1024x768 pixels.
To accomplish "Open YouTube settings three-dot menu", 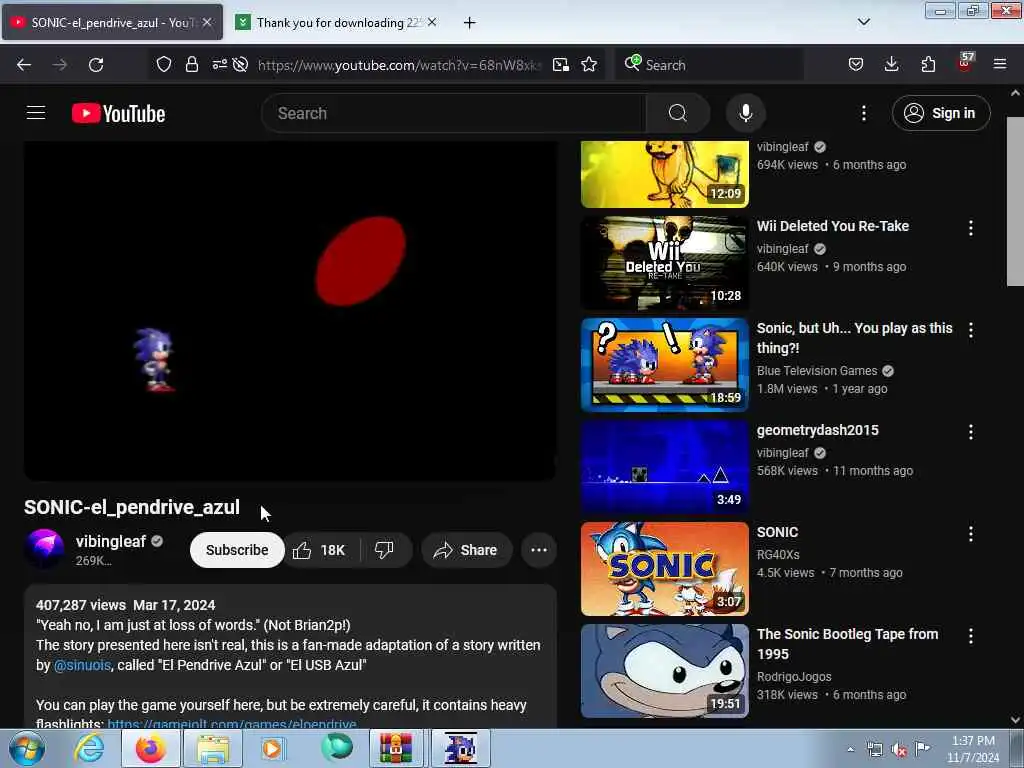I will [863, 113].
